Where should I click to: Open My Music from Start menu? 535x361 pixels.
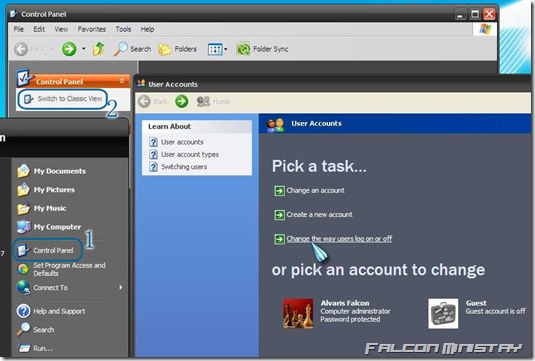coord(42,208)
